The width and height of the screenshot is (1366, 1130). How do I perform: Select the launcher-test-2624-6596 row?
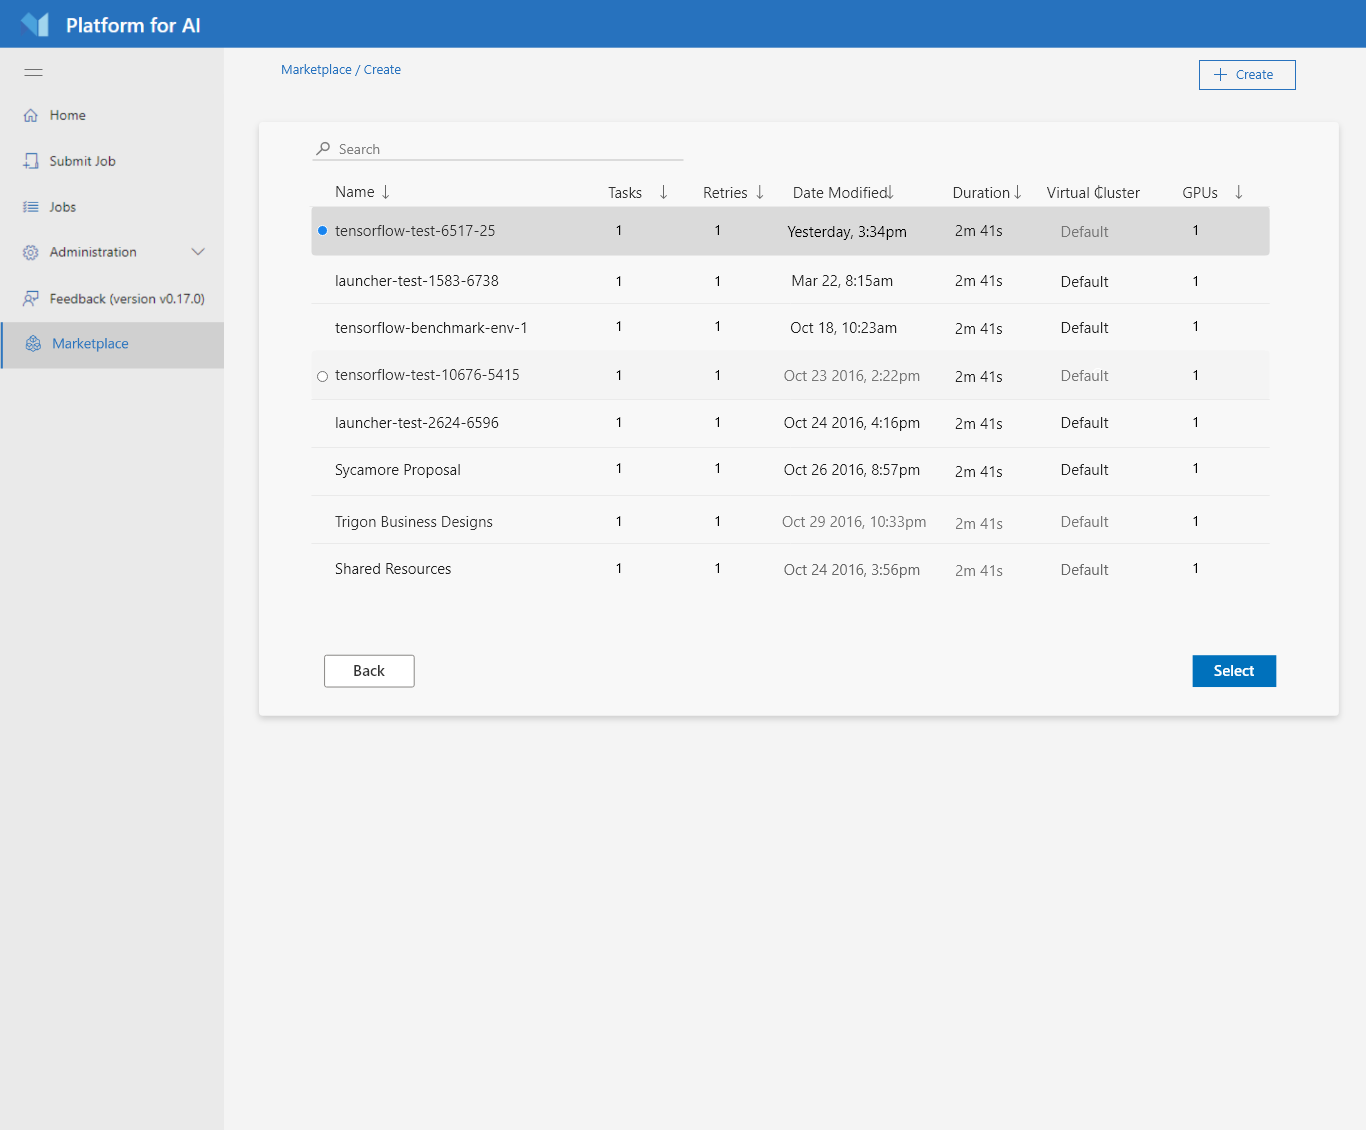(790, 423)
